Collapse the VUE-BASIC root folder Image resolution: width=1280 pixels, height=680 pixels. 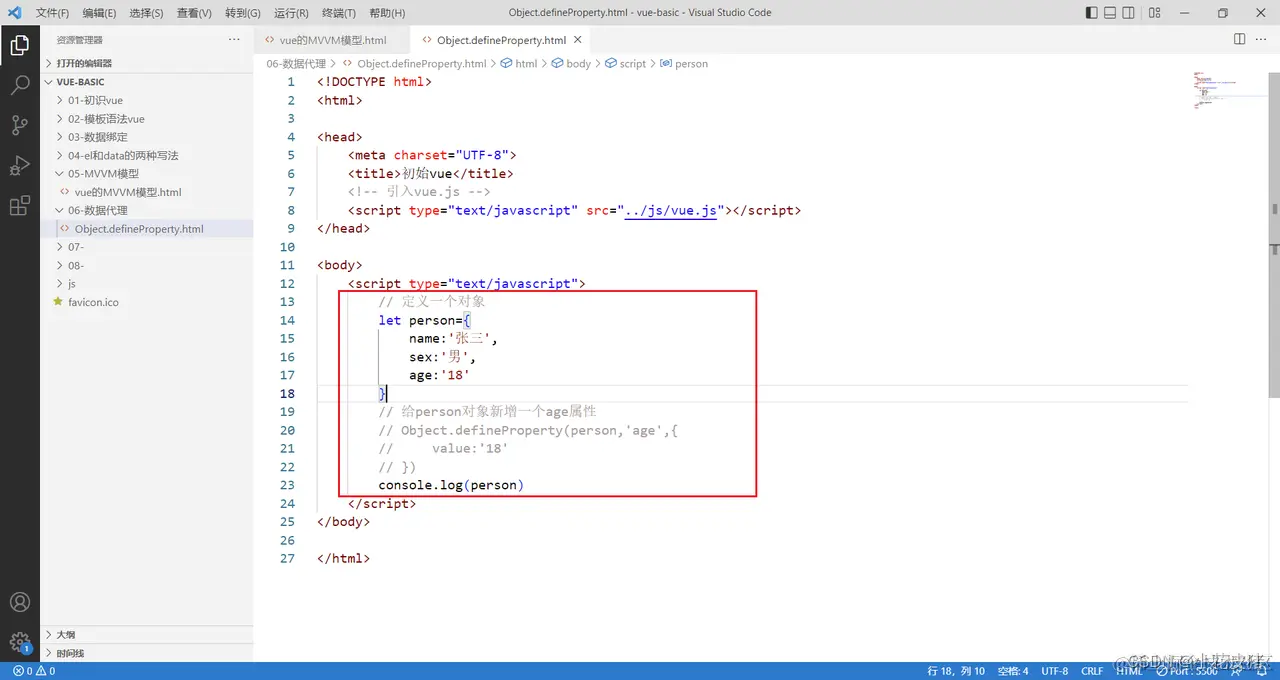(147, 82)
